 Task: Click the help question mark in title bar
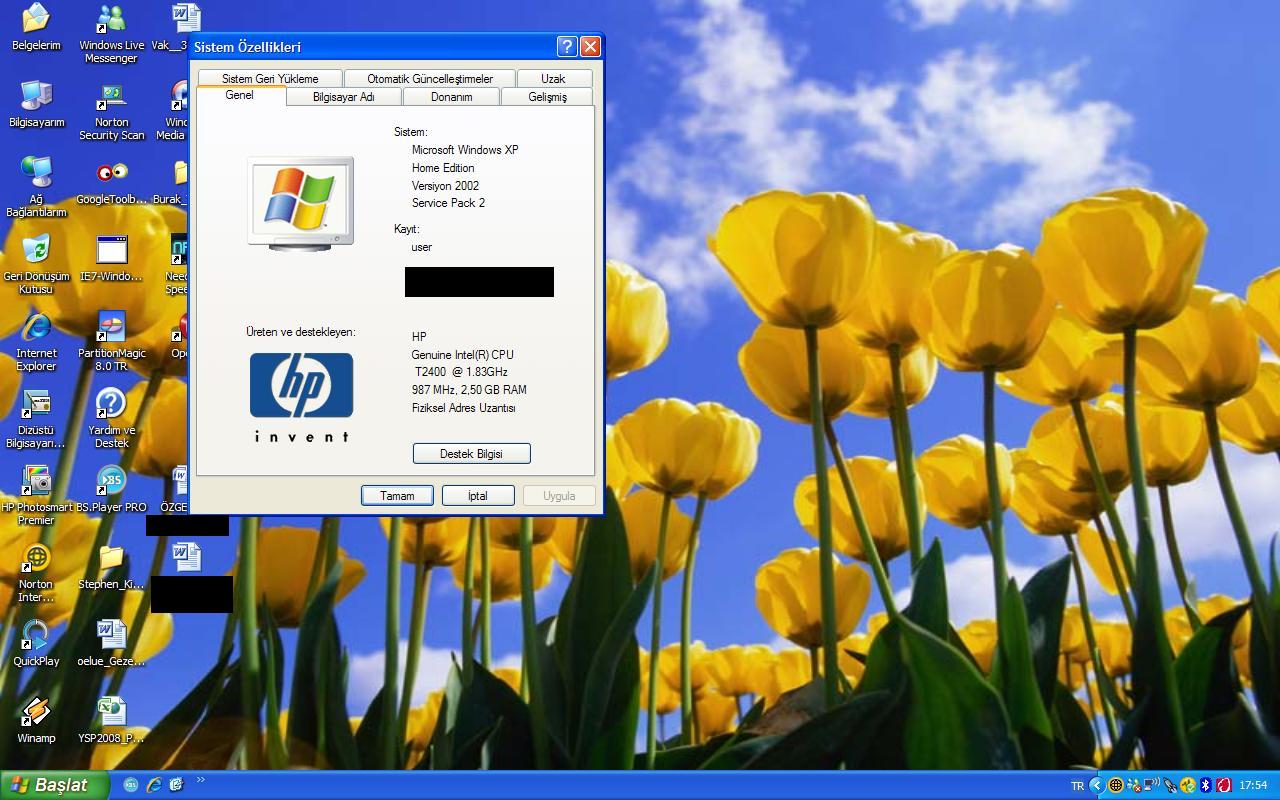(566, 46)
